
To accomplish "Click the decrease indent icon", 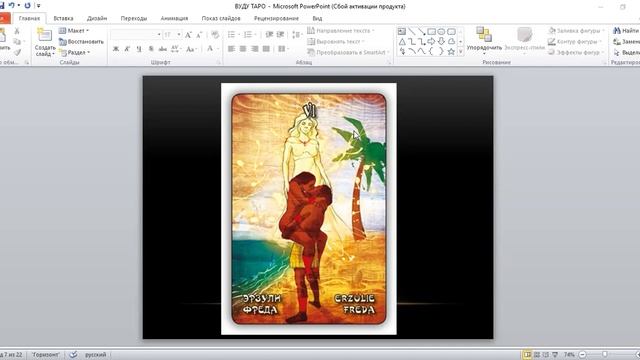I will pyautogui.click(x=269, y=35).
